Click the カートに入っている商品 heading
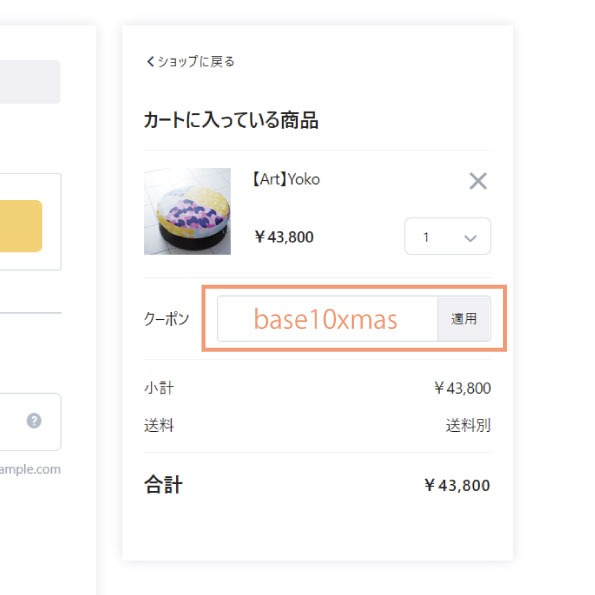595x595 pixels. click(x=231, y=120)
